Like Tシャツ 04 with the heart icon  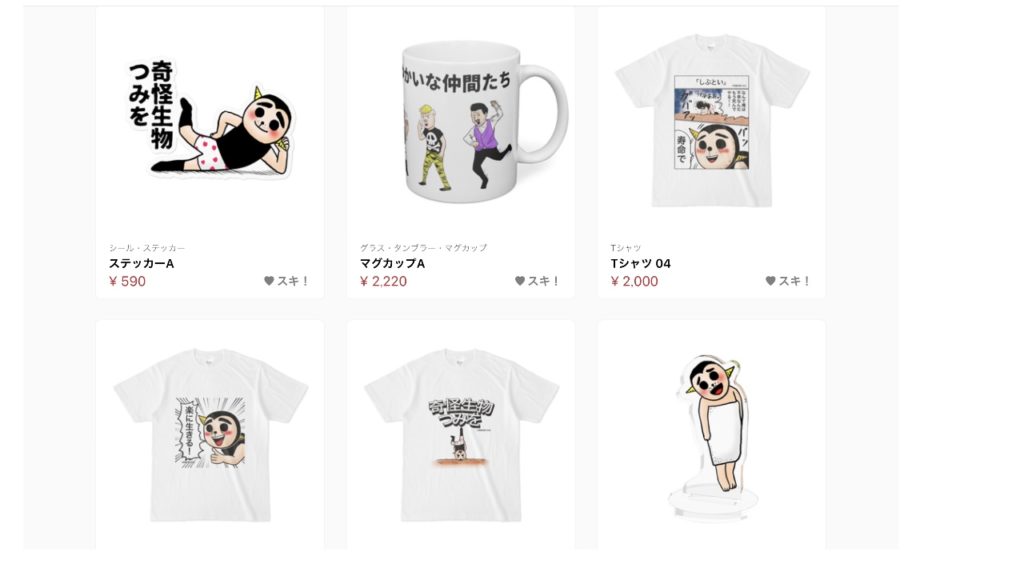[771, 281]
